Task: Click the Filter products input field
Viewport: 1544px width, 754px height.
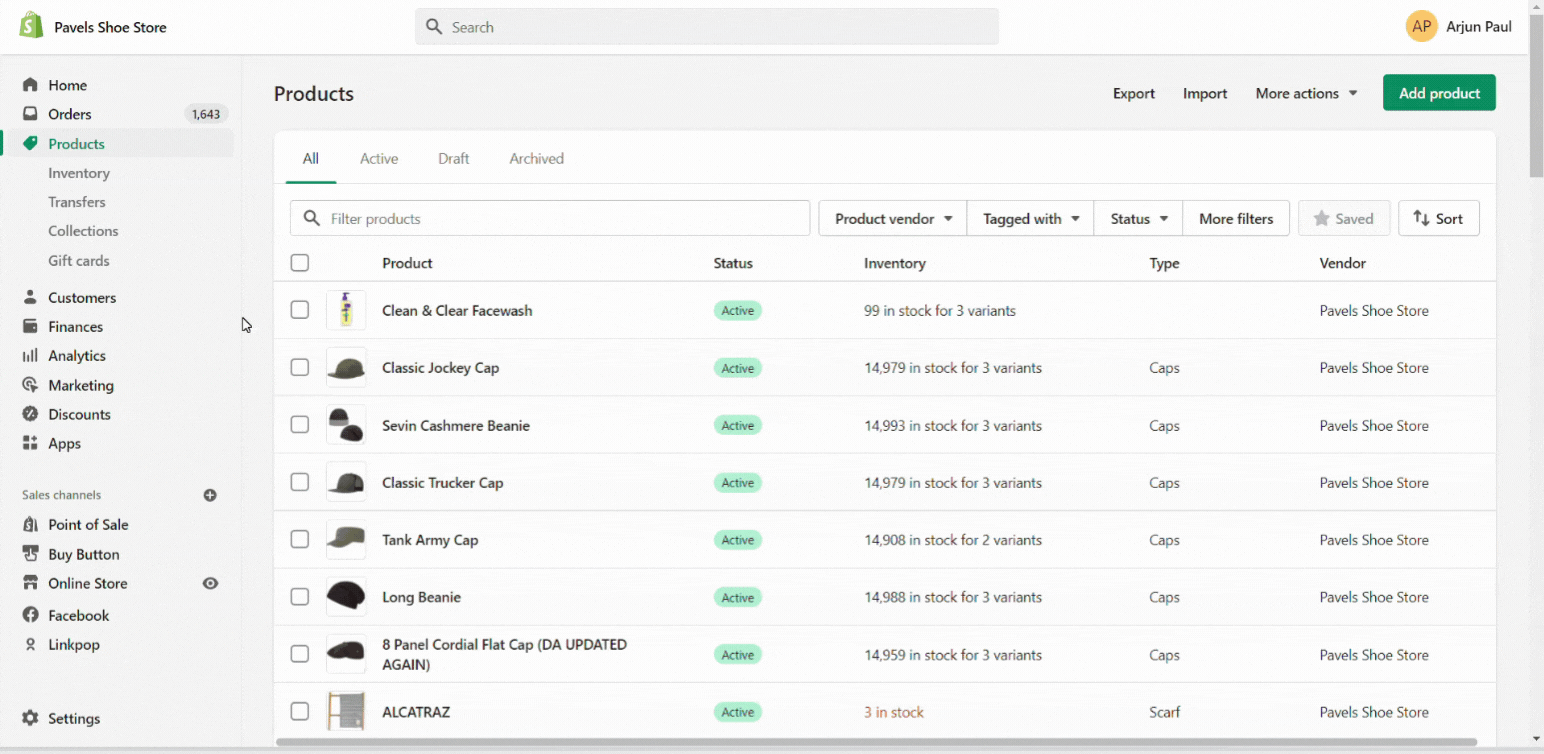Action: click(x=560, y=218)
